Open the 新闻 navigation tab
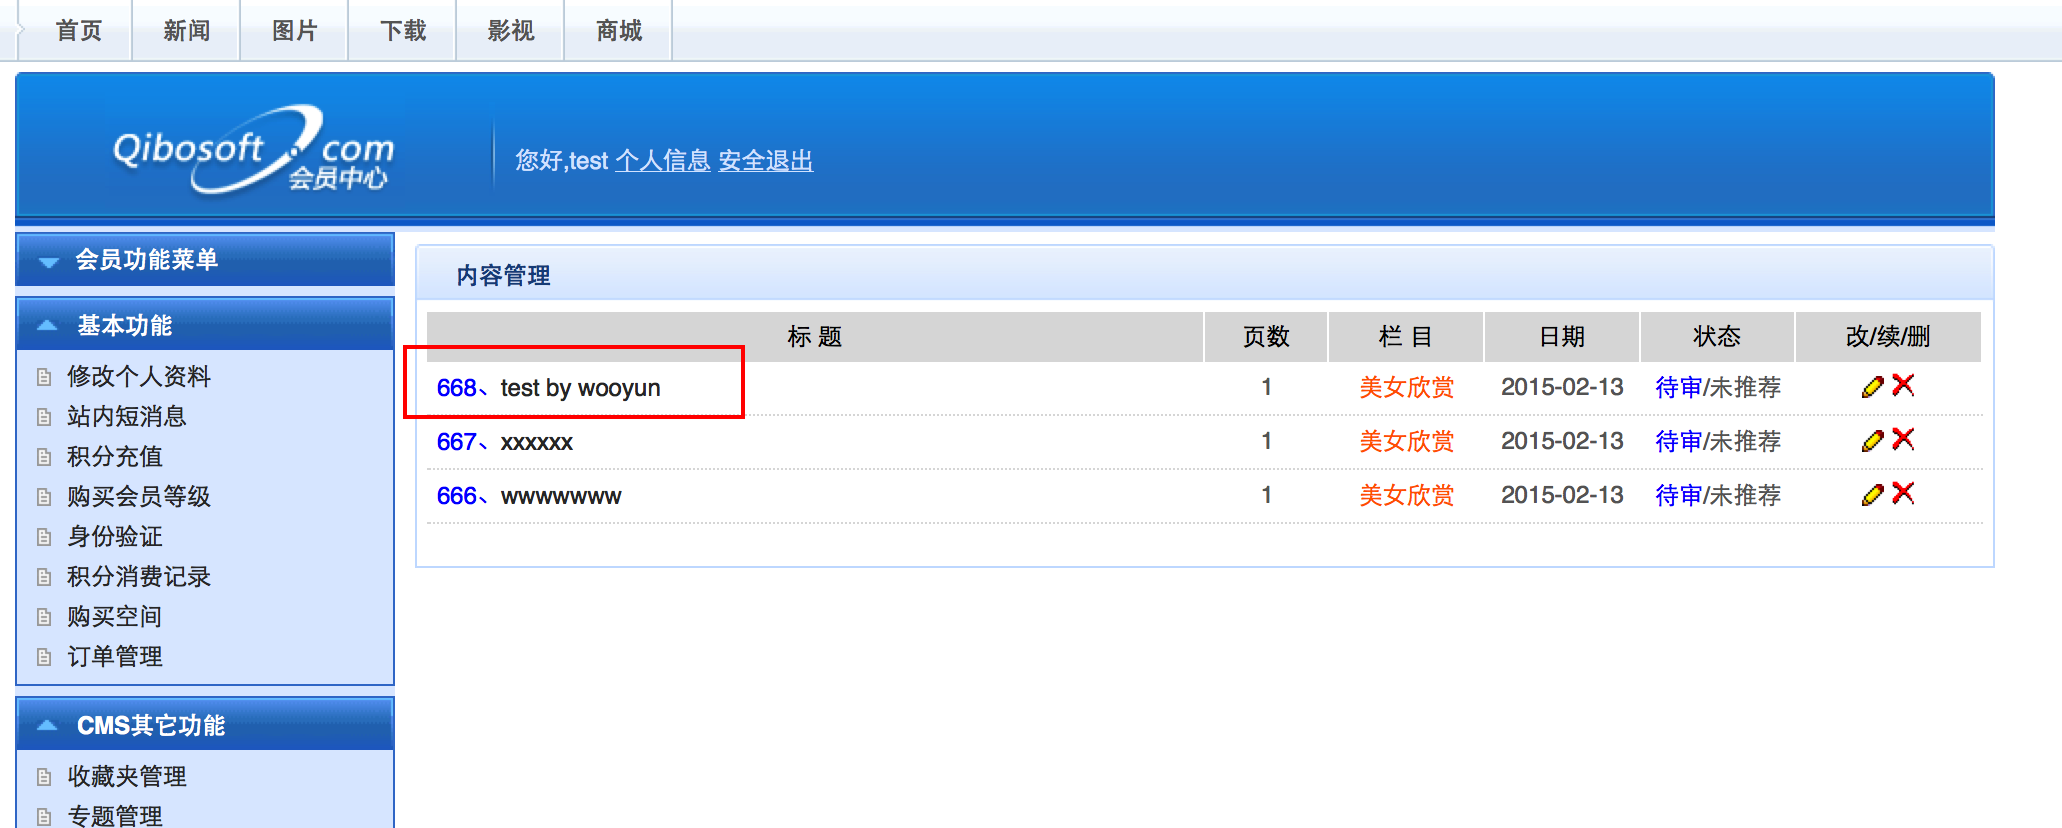2062x828 pixels. pos(187,31)
